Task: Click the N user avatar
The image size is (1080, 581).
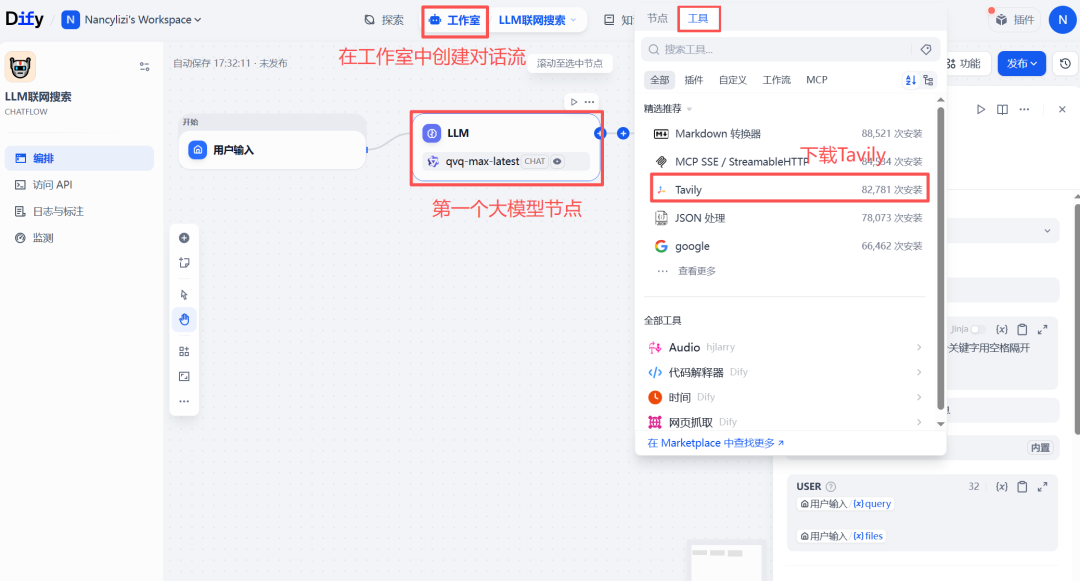Action: click(1062, 20)
